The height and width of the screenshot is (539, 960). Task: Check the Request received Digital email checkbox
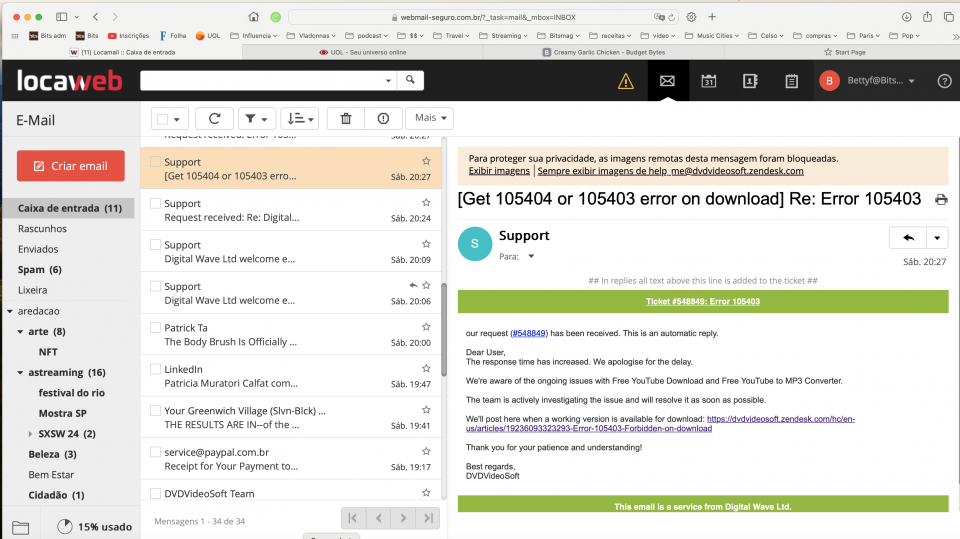click(156, 203)
